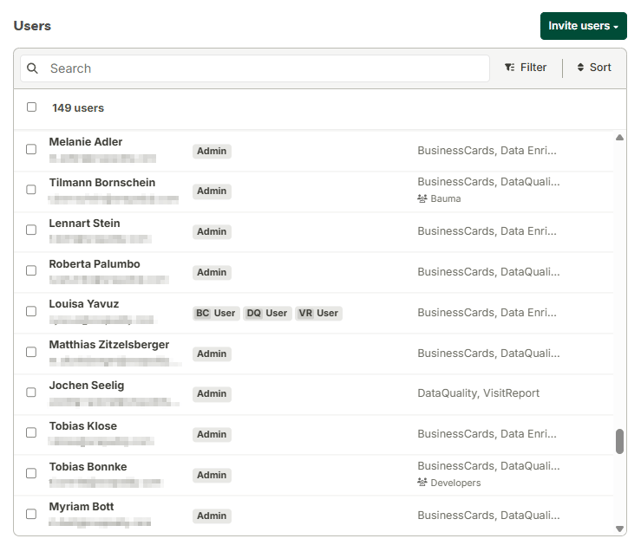The image size is (641, 545).
Task: Click the Developers group label
Action: (455, 483)
